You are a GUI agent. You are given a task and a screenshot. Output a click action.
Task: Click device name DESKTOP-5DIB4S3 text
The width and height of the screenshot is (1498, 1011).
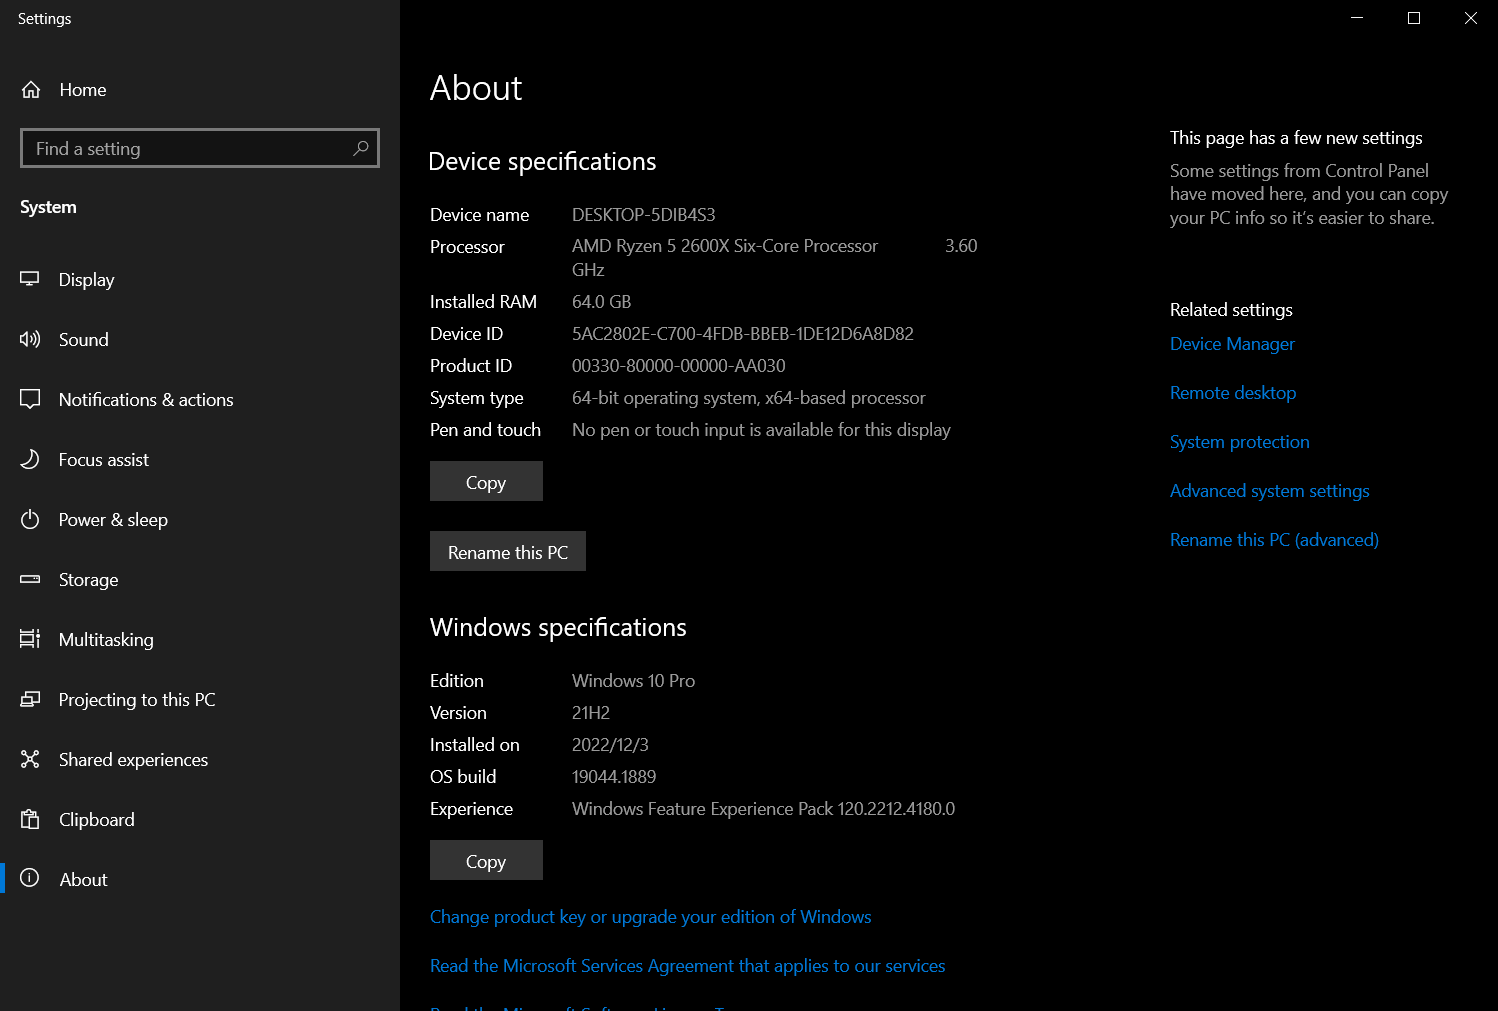[x=643, y=215]
